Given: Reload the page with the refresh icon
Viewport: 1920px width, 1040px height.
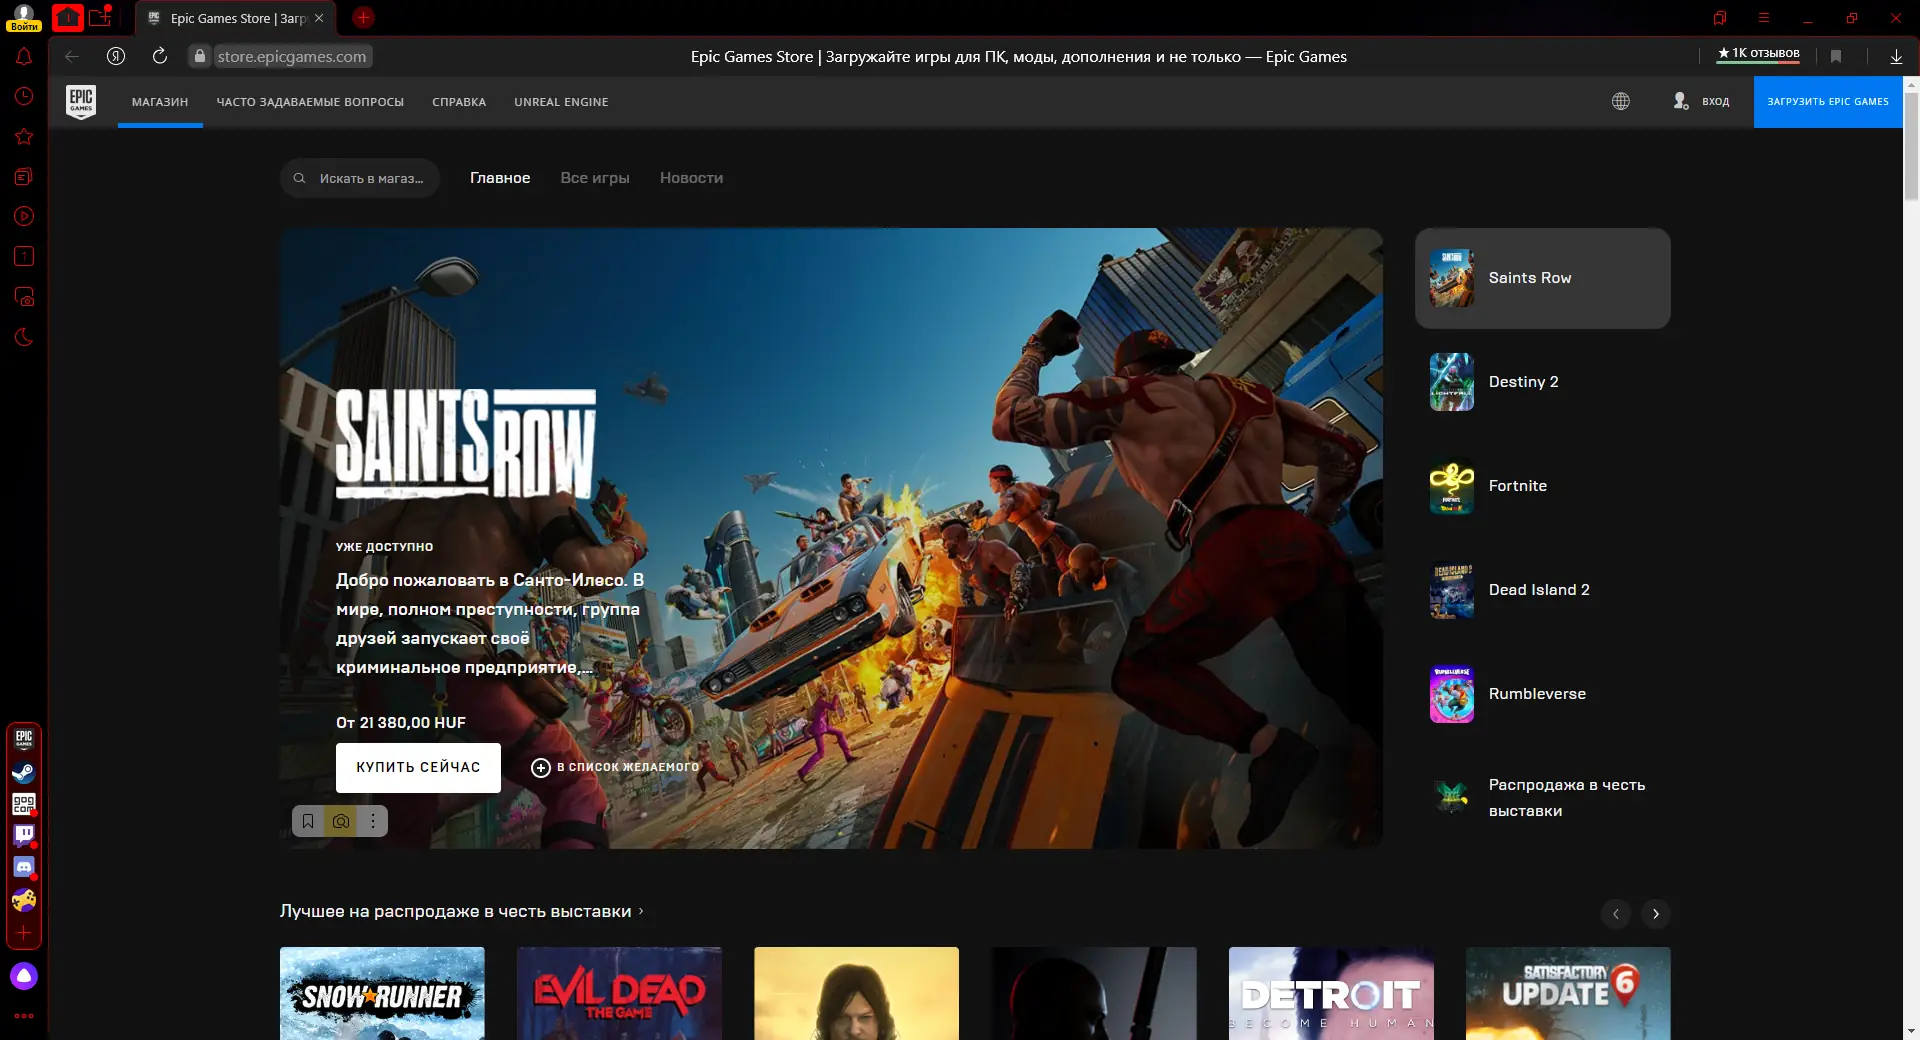Looking at the screenshot, I should coord(160,56).
